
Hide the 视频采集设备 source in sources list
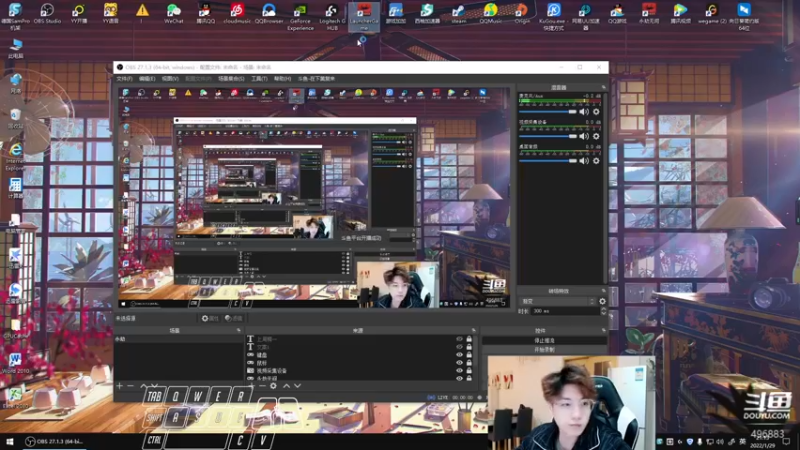459,370
